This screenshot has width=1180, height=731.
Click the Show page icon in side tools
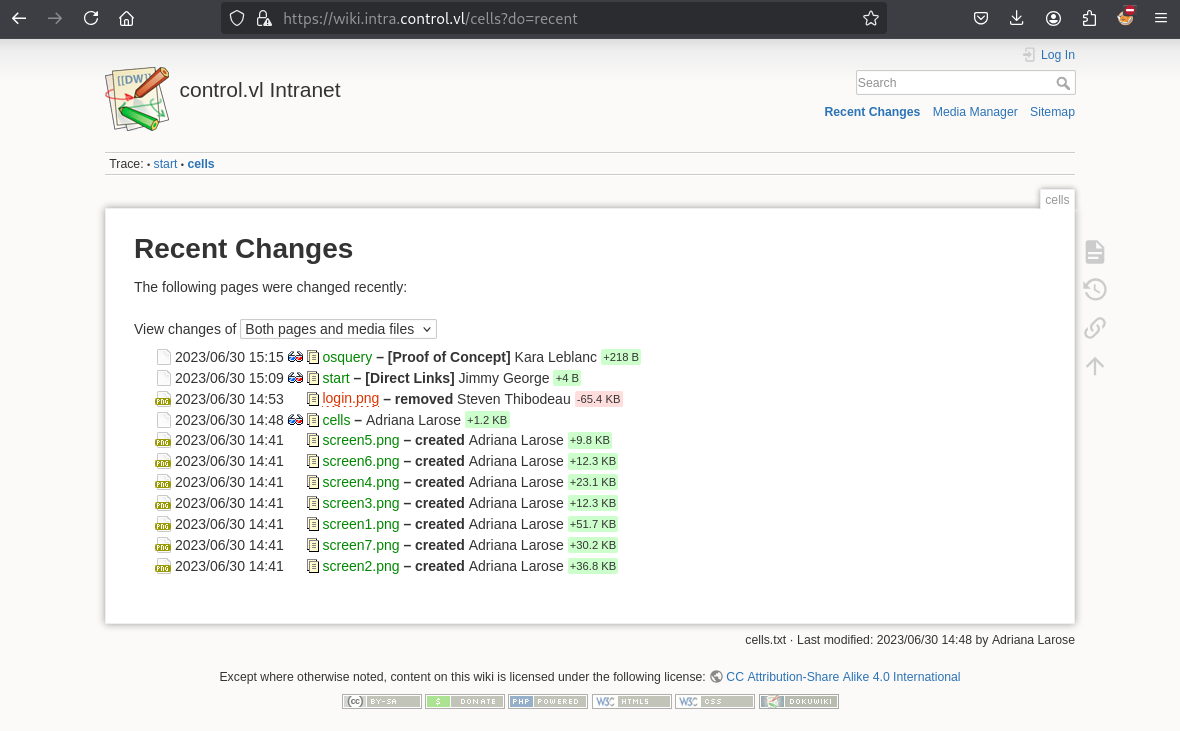1095,252
